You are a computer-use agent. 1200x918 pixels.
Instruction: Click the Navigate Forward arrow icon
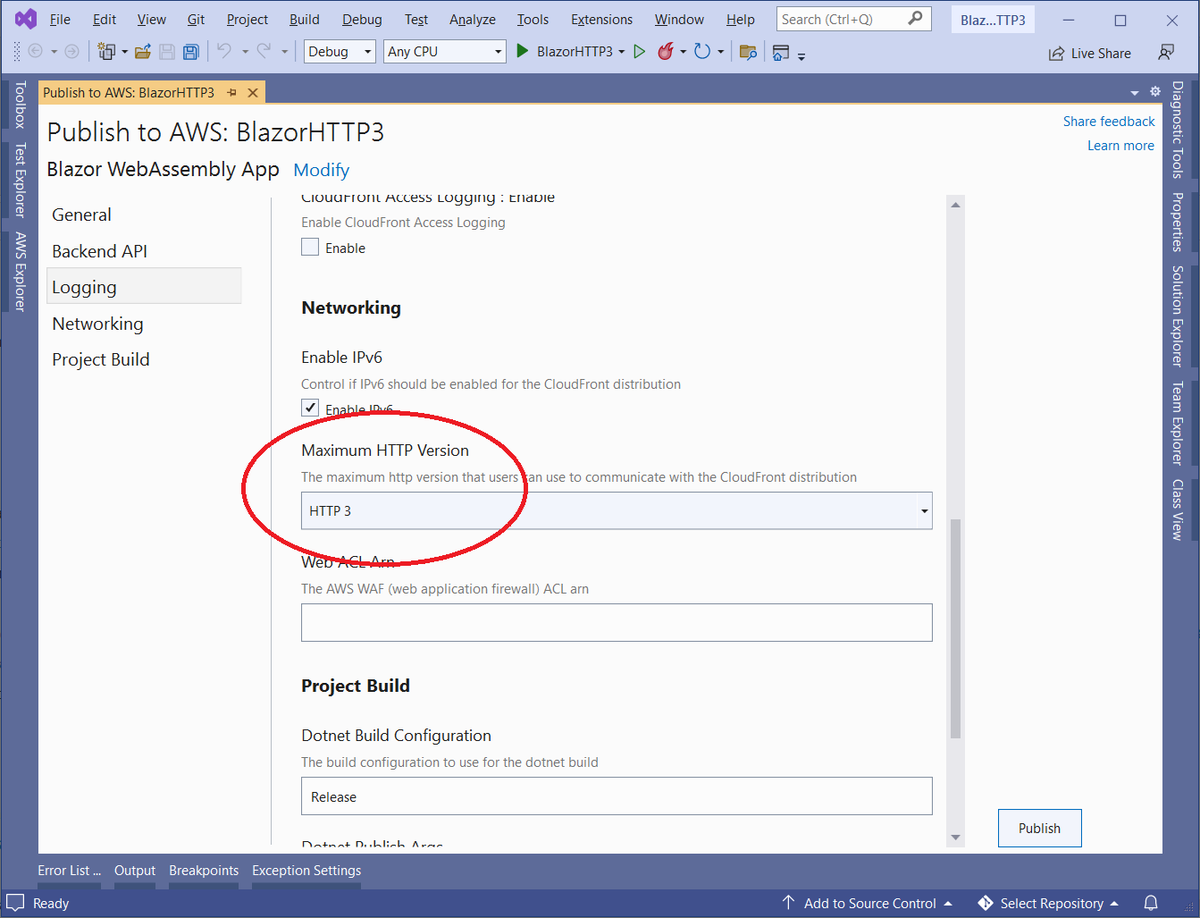coord(71,51)
